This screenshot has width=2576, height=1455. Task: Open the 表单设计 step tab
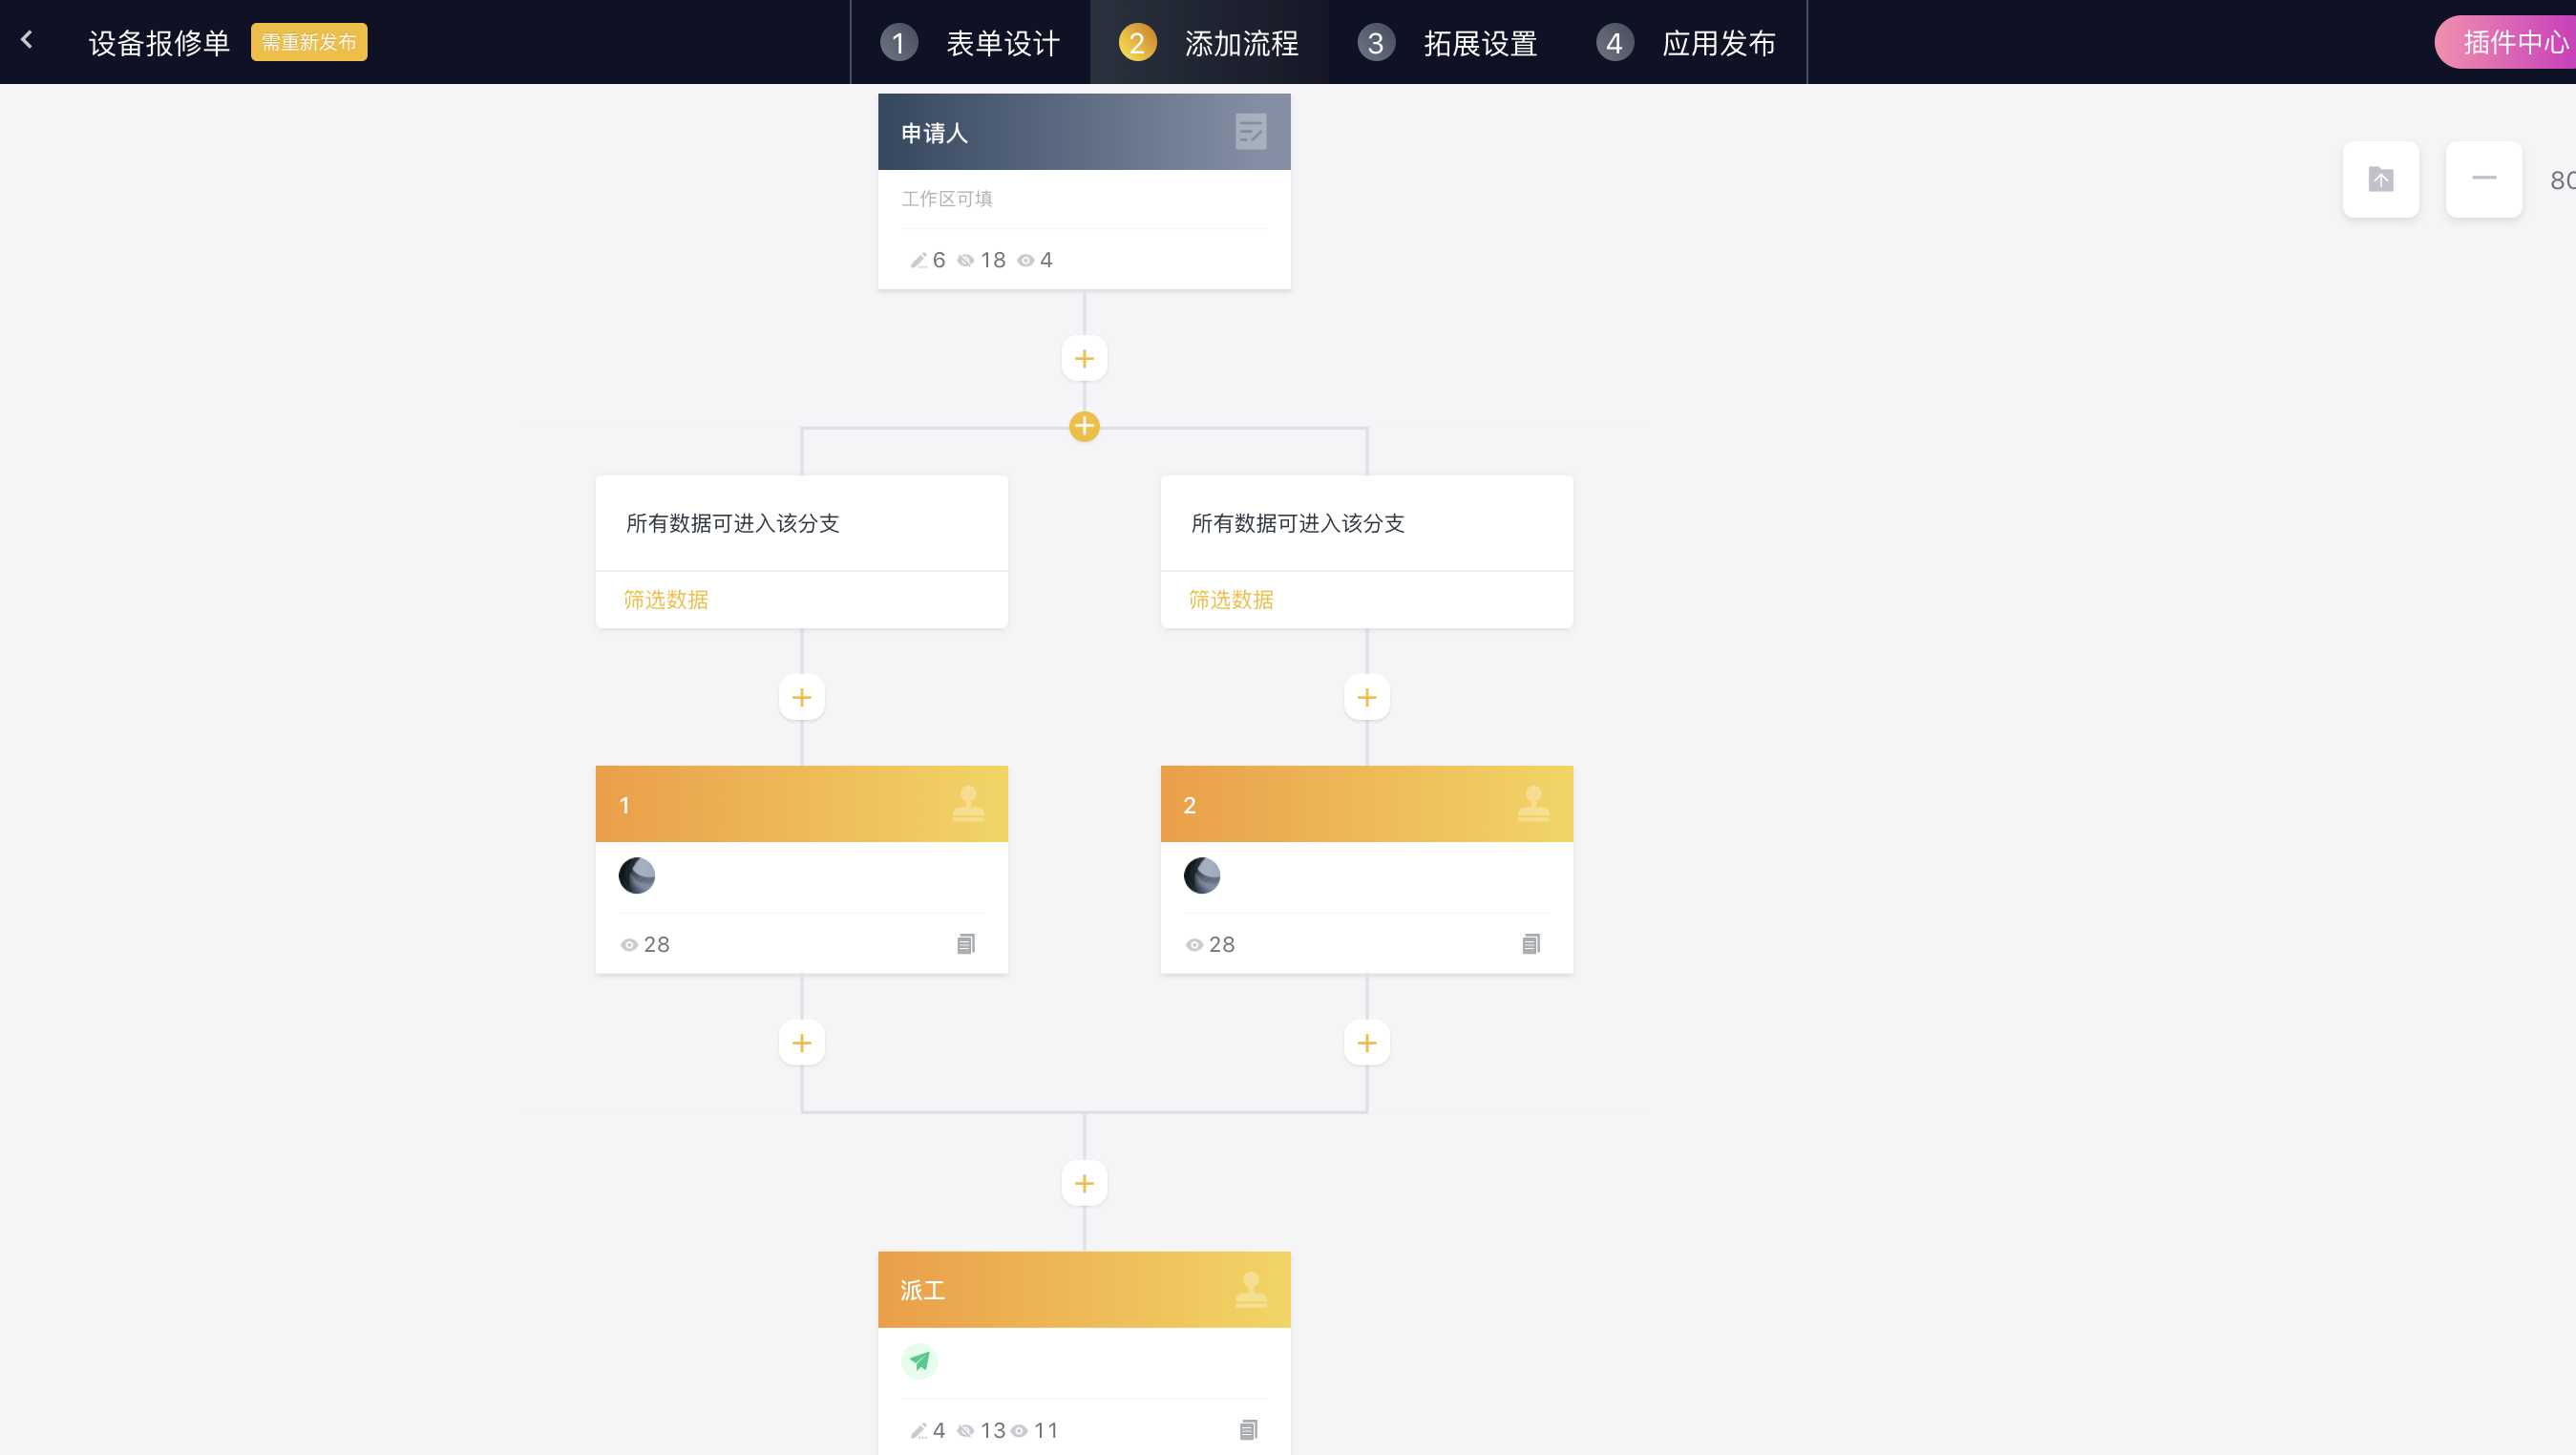click(970, 42)
